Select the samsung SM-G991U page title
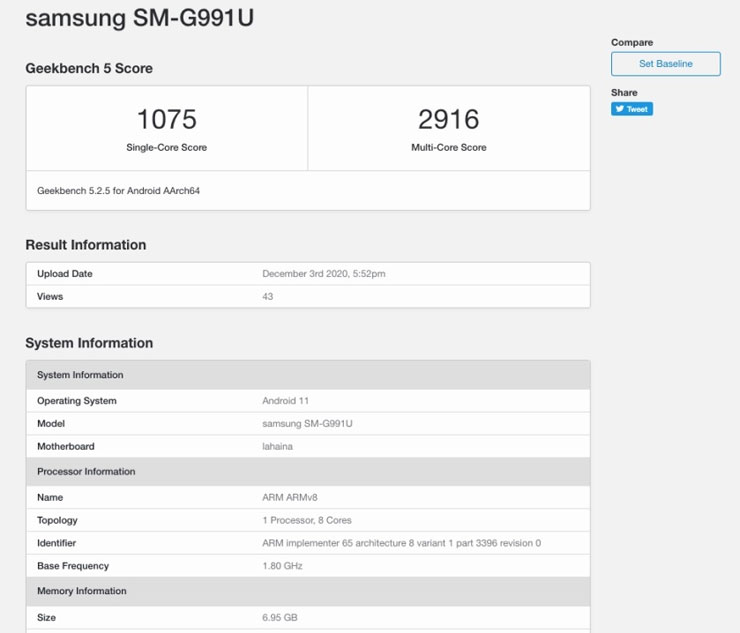Image resolution: width=740 pixels, height=633 pixels. 140,18
